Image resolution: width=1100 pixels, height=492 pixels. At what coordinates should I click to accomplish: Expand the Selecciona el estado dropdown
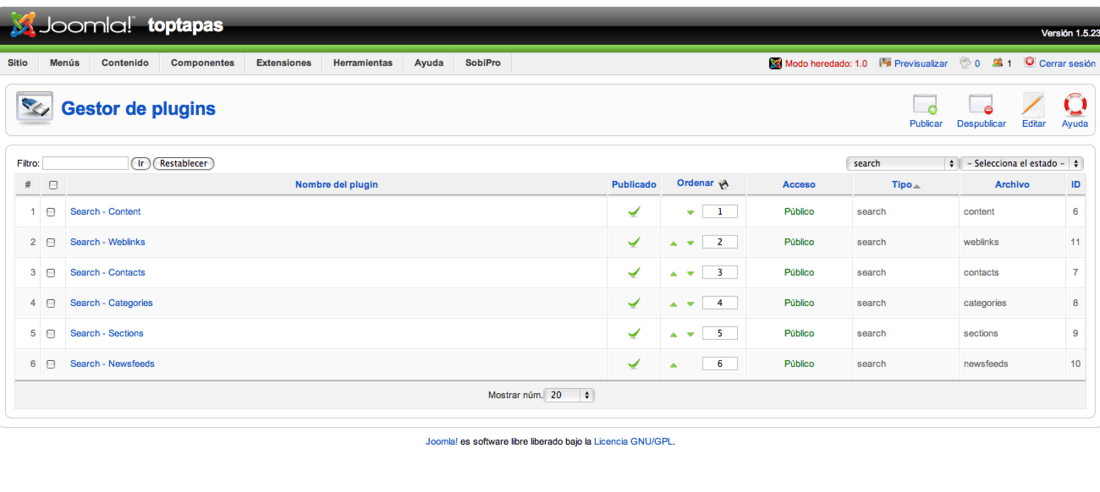click(1021, 163)
